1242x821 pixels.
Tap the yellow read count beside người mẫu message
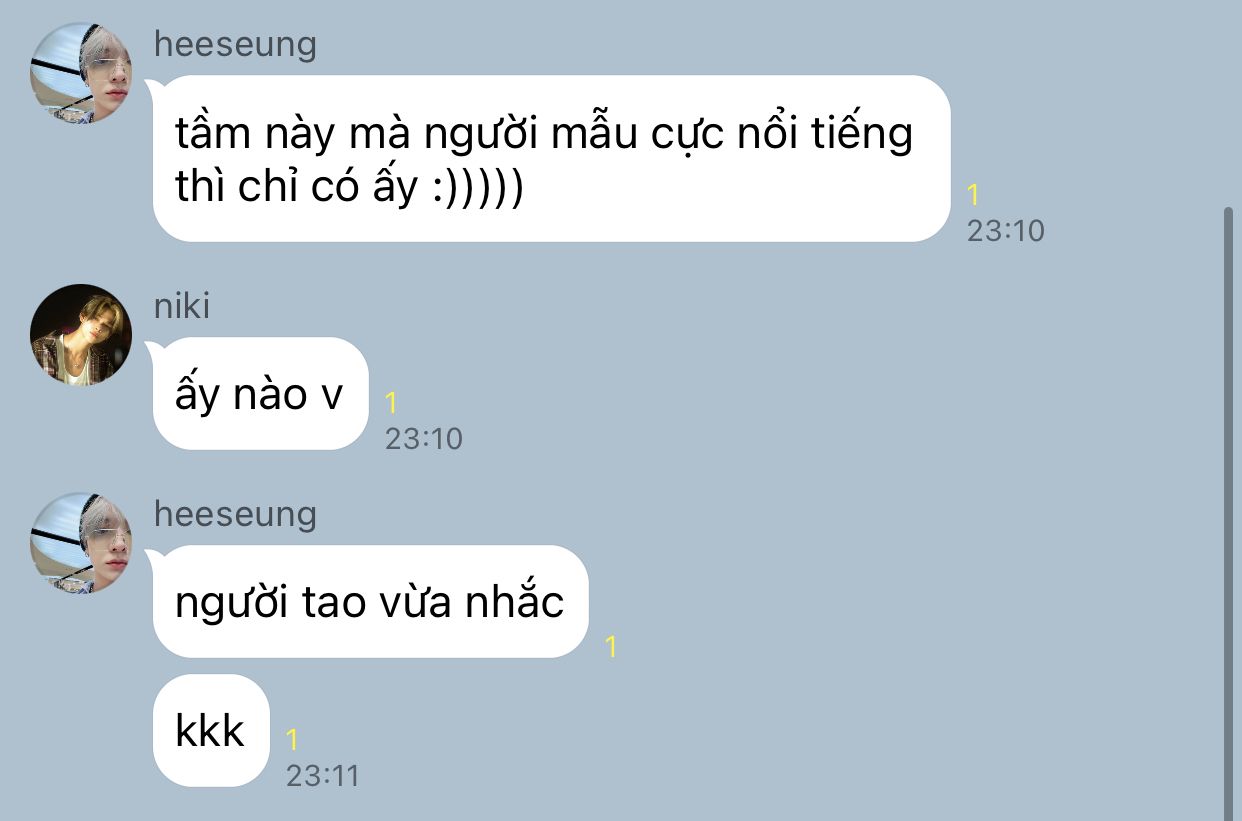[974, 195]
